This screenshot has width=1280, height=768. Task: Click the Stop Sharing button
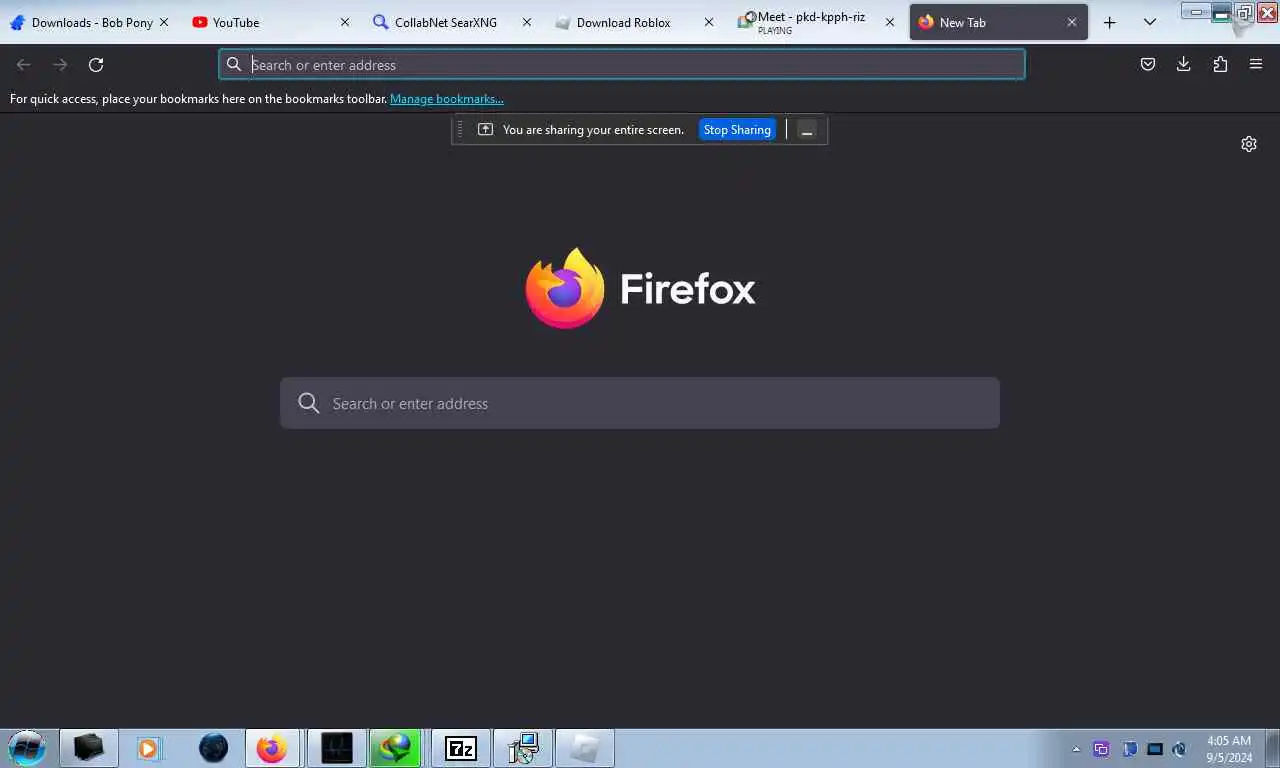click(x=737, y=130)
